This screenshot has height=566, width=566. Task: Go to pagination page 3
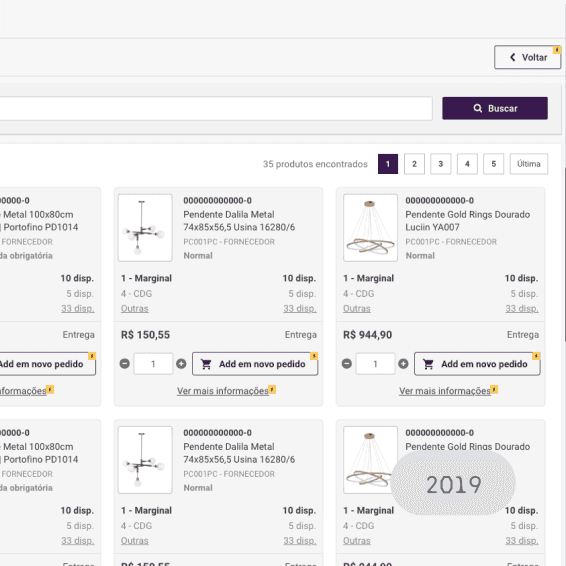pos(441,164)
